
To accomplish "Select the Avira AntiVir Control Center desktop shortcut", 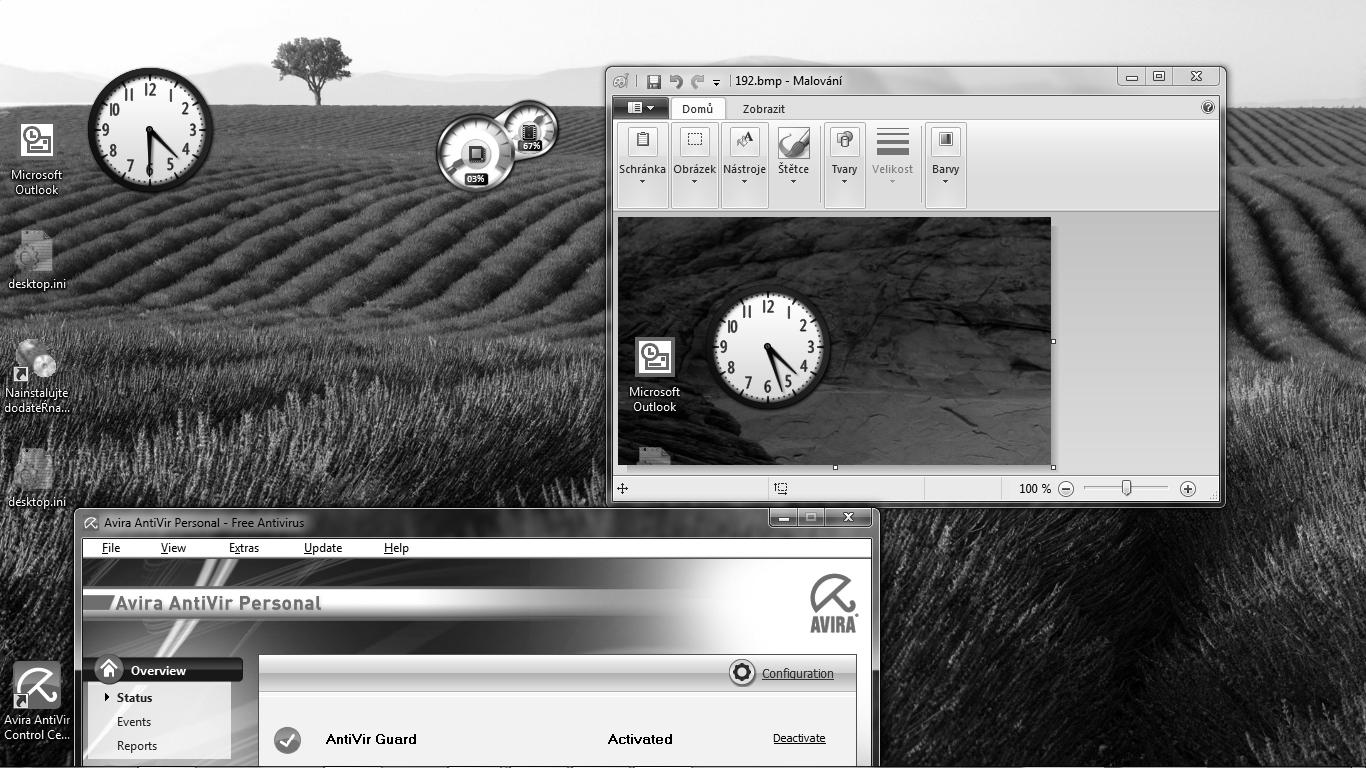I will point(37,701).
